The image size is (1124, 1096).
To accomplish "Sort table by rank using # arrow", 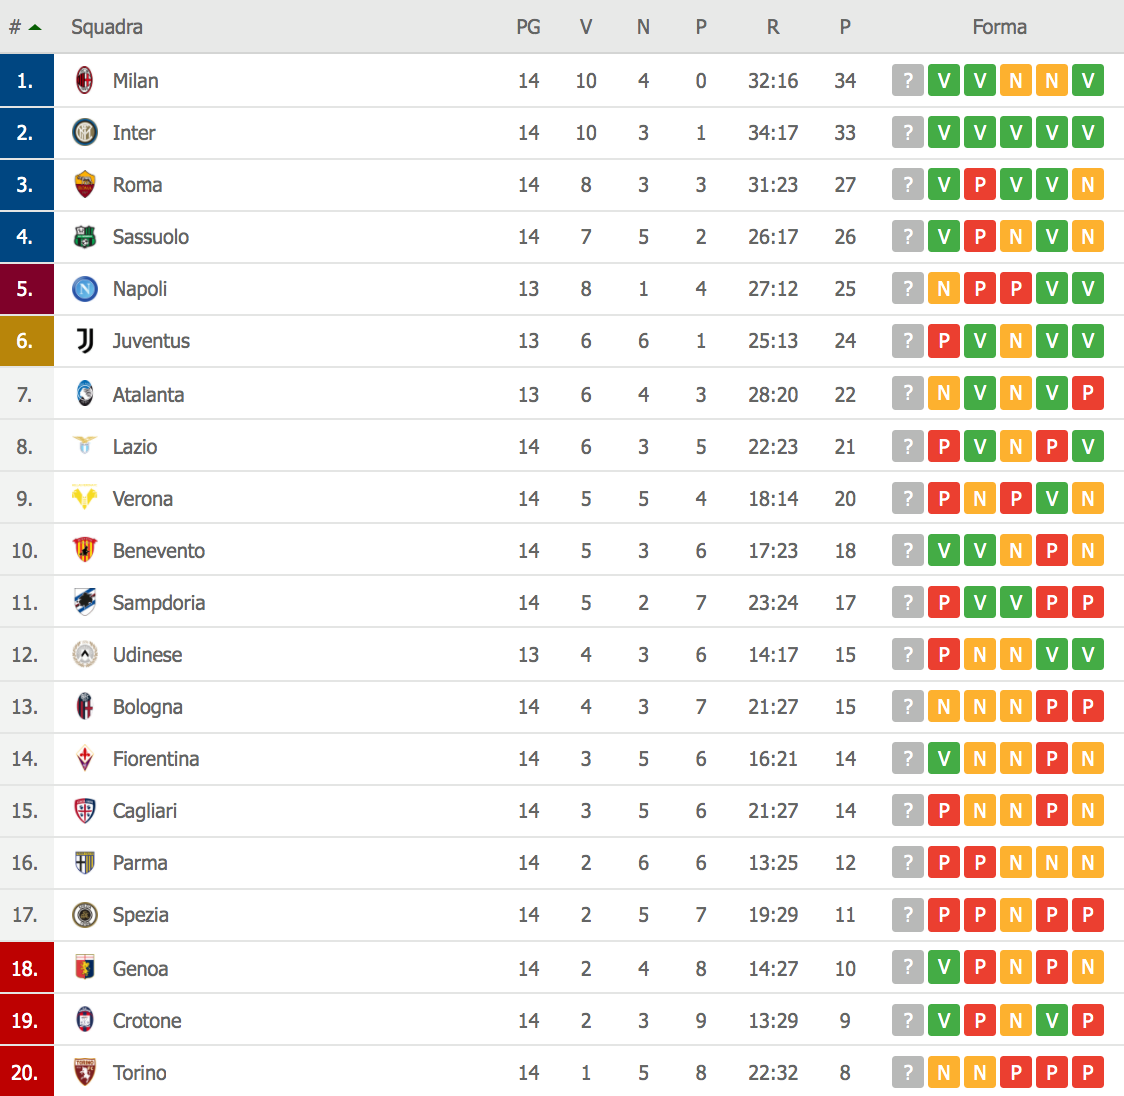I will 25,27.
